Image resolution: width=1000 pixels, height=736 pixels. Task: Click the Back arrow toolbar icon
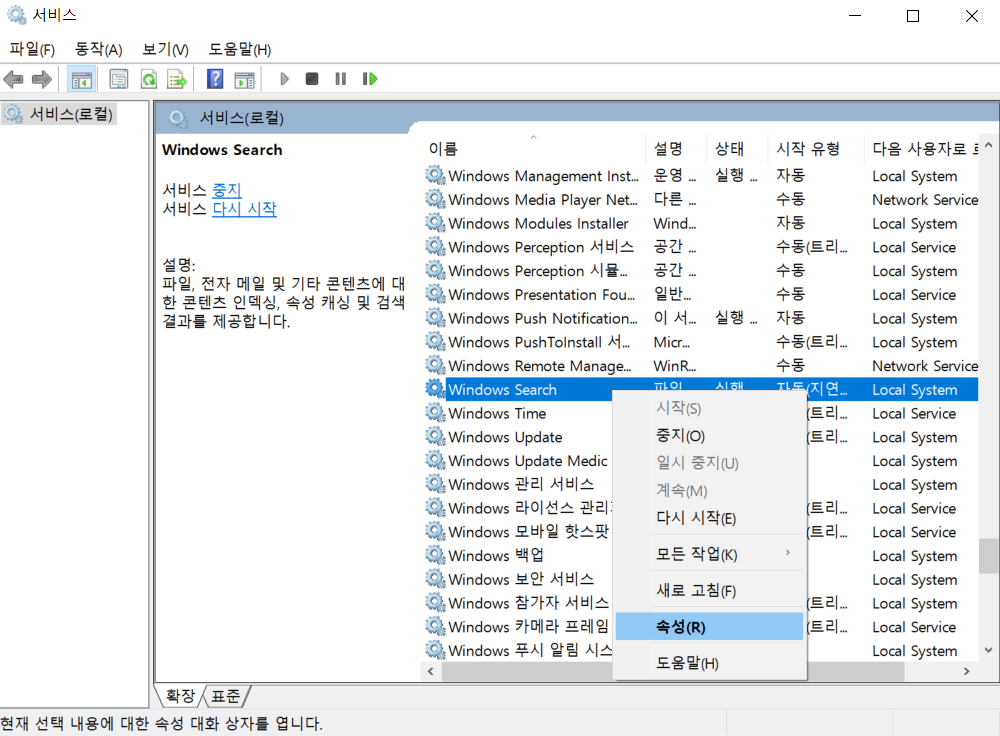pos(13,79)
